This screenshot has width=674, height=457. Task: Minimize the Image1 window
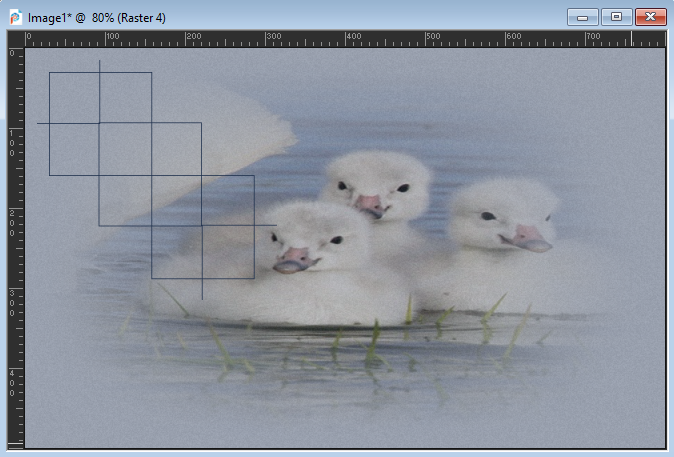pyautogui.click(x=582, y=18)
